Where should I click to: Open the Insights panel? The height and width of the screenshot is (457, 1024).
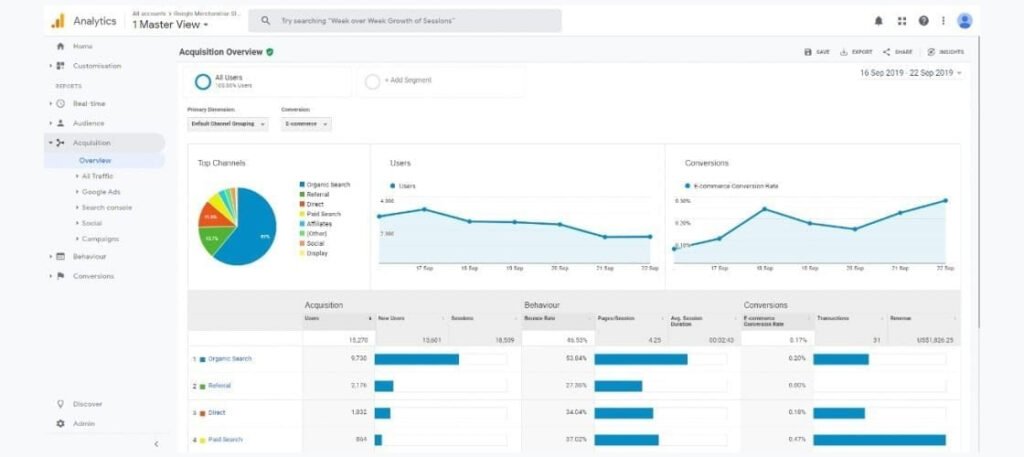(x=945, y=52)
